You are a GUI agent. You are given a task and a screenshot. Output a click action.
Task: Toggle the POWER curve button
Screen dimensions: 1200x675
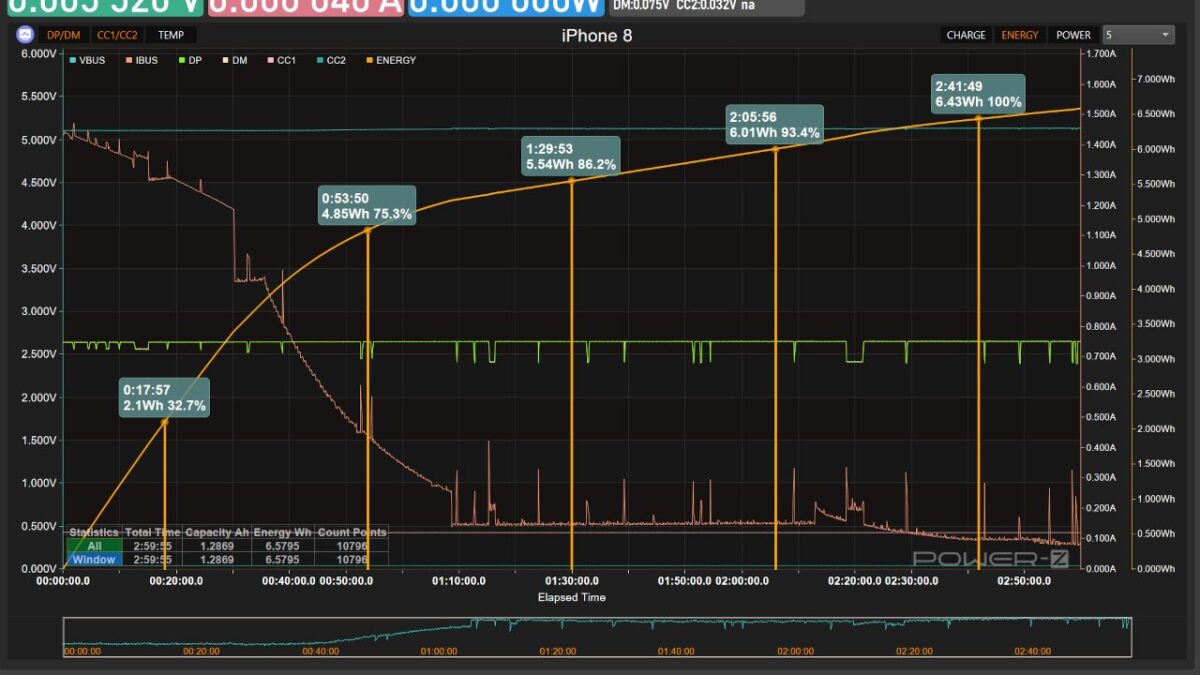(x=1074, y=35)
